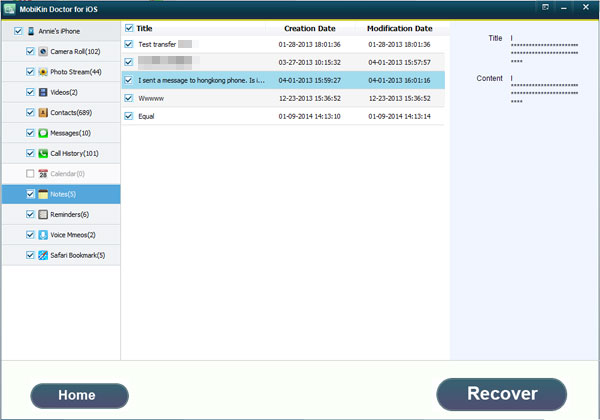Screen dimensions: 600x420
Task: Click the Recover button
Action: click(x=502, y=394)
